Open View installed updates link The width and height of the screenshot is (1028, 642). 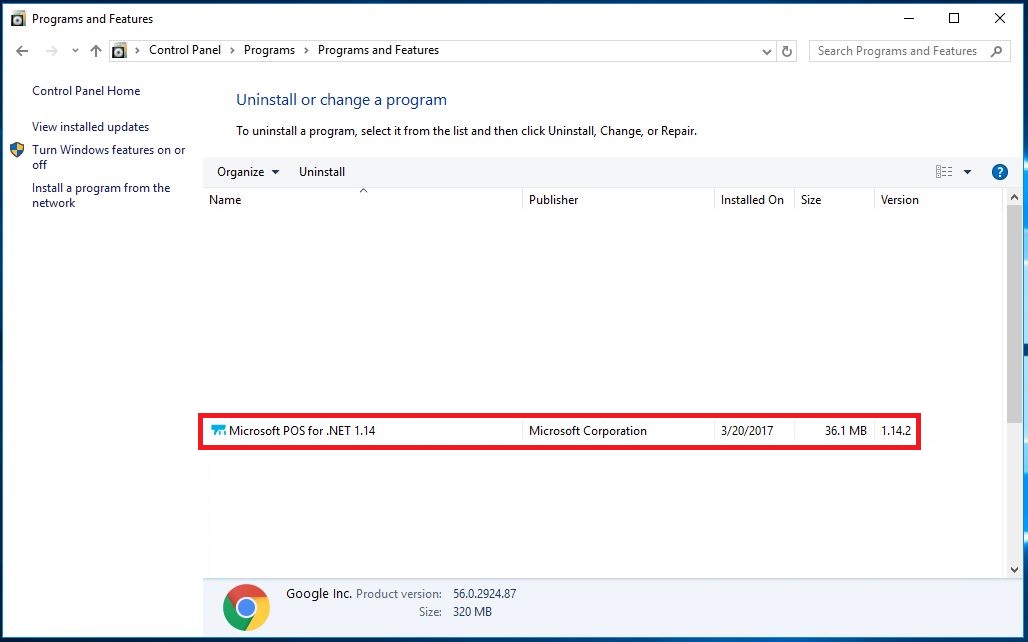click(90, 127)
